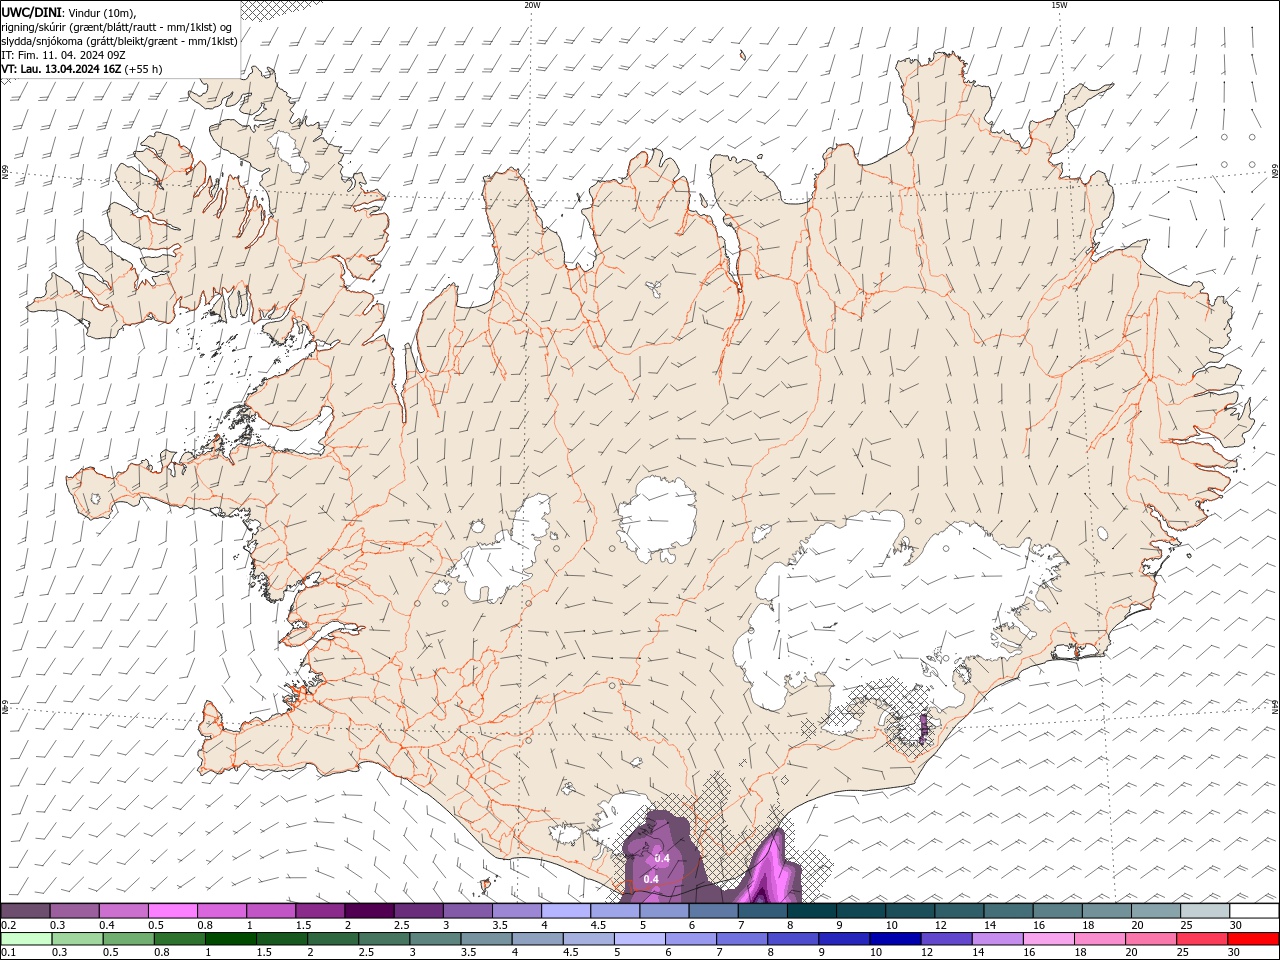Viewport: 1280px width, 960px height.
Task: Select the darkest purple 2 swatch, top row
Action: [369, 911]
